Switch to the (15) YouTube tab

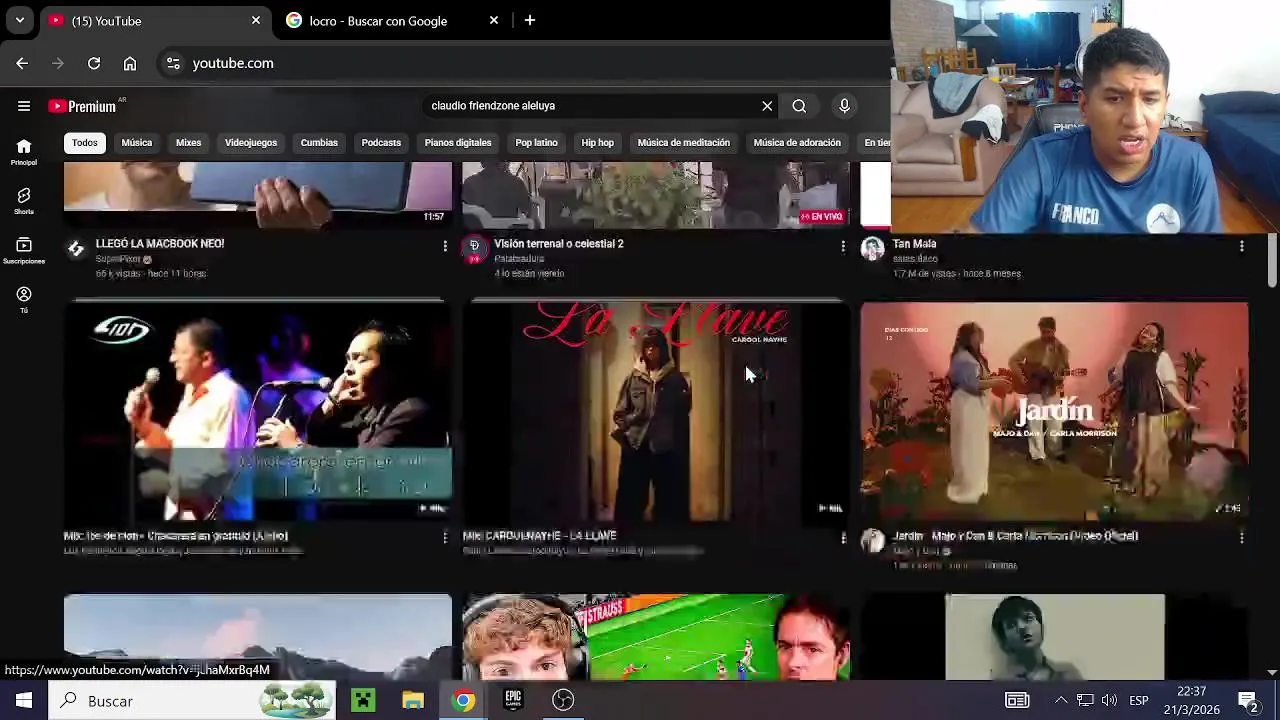[155, 20]
